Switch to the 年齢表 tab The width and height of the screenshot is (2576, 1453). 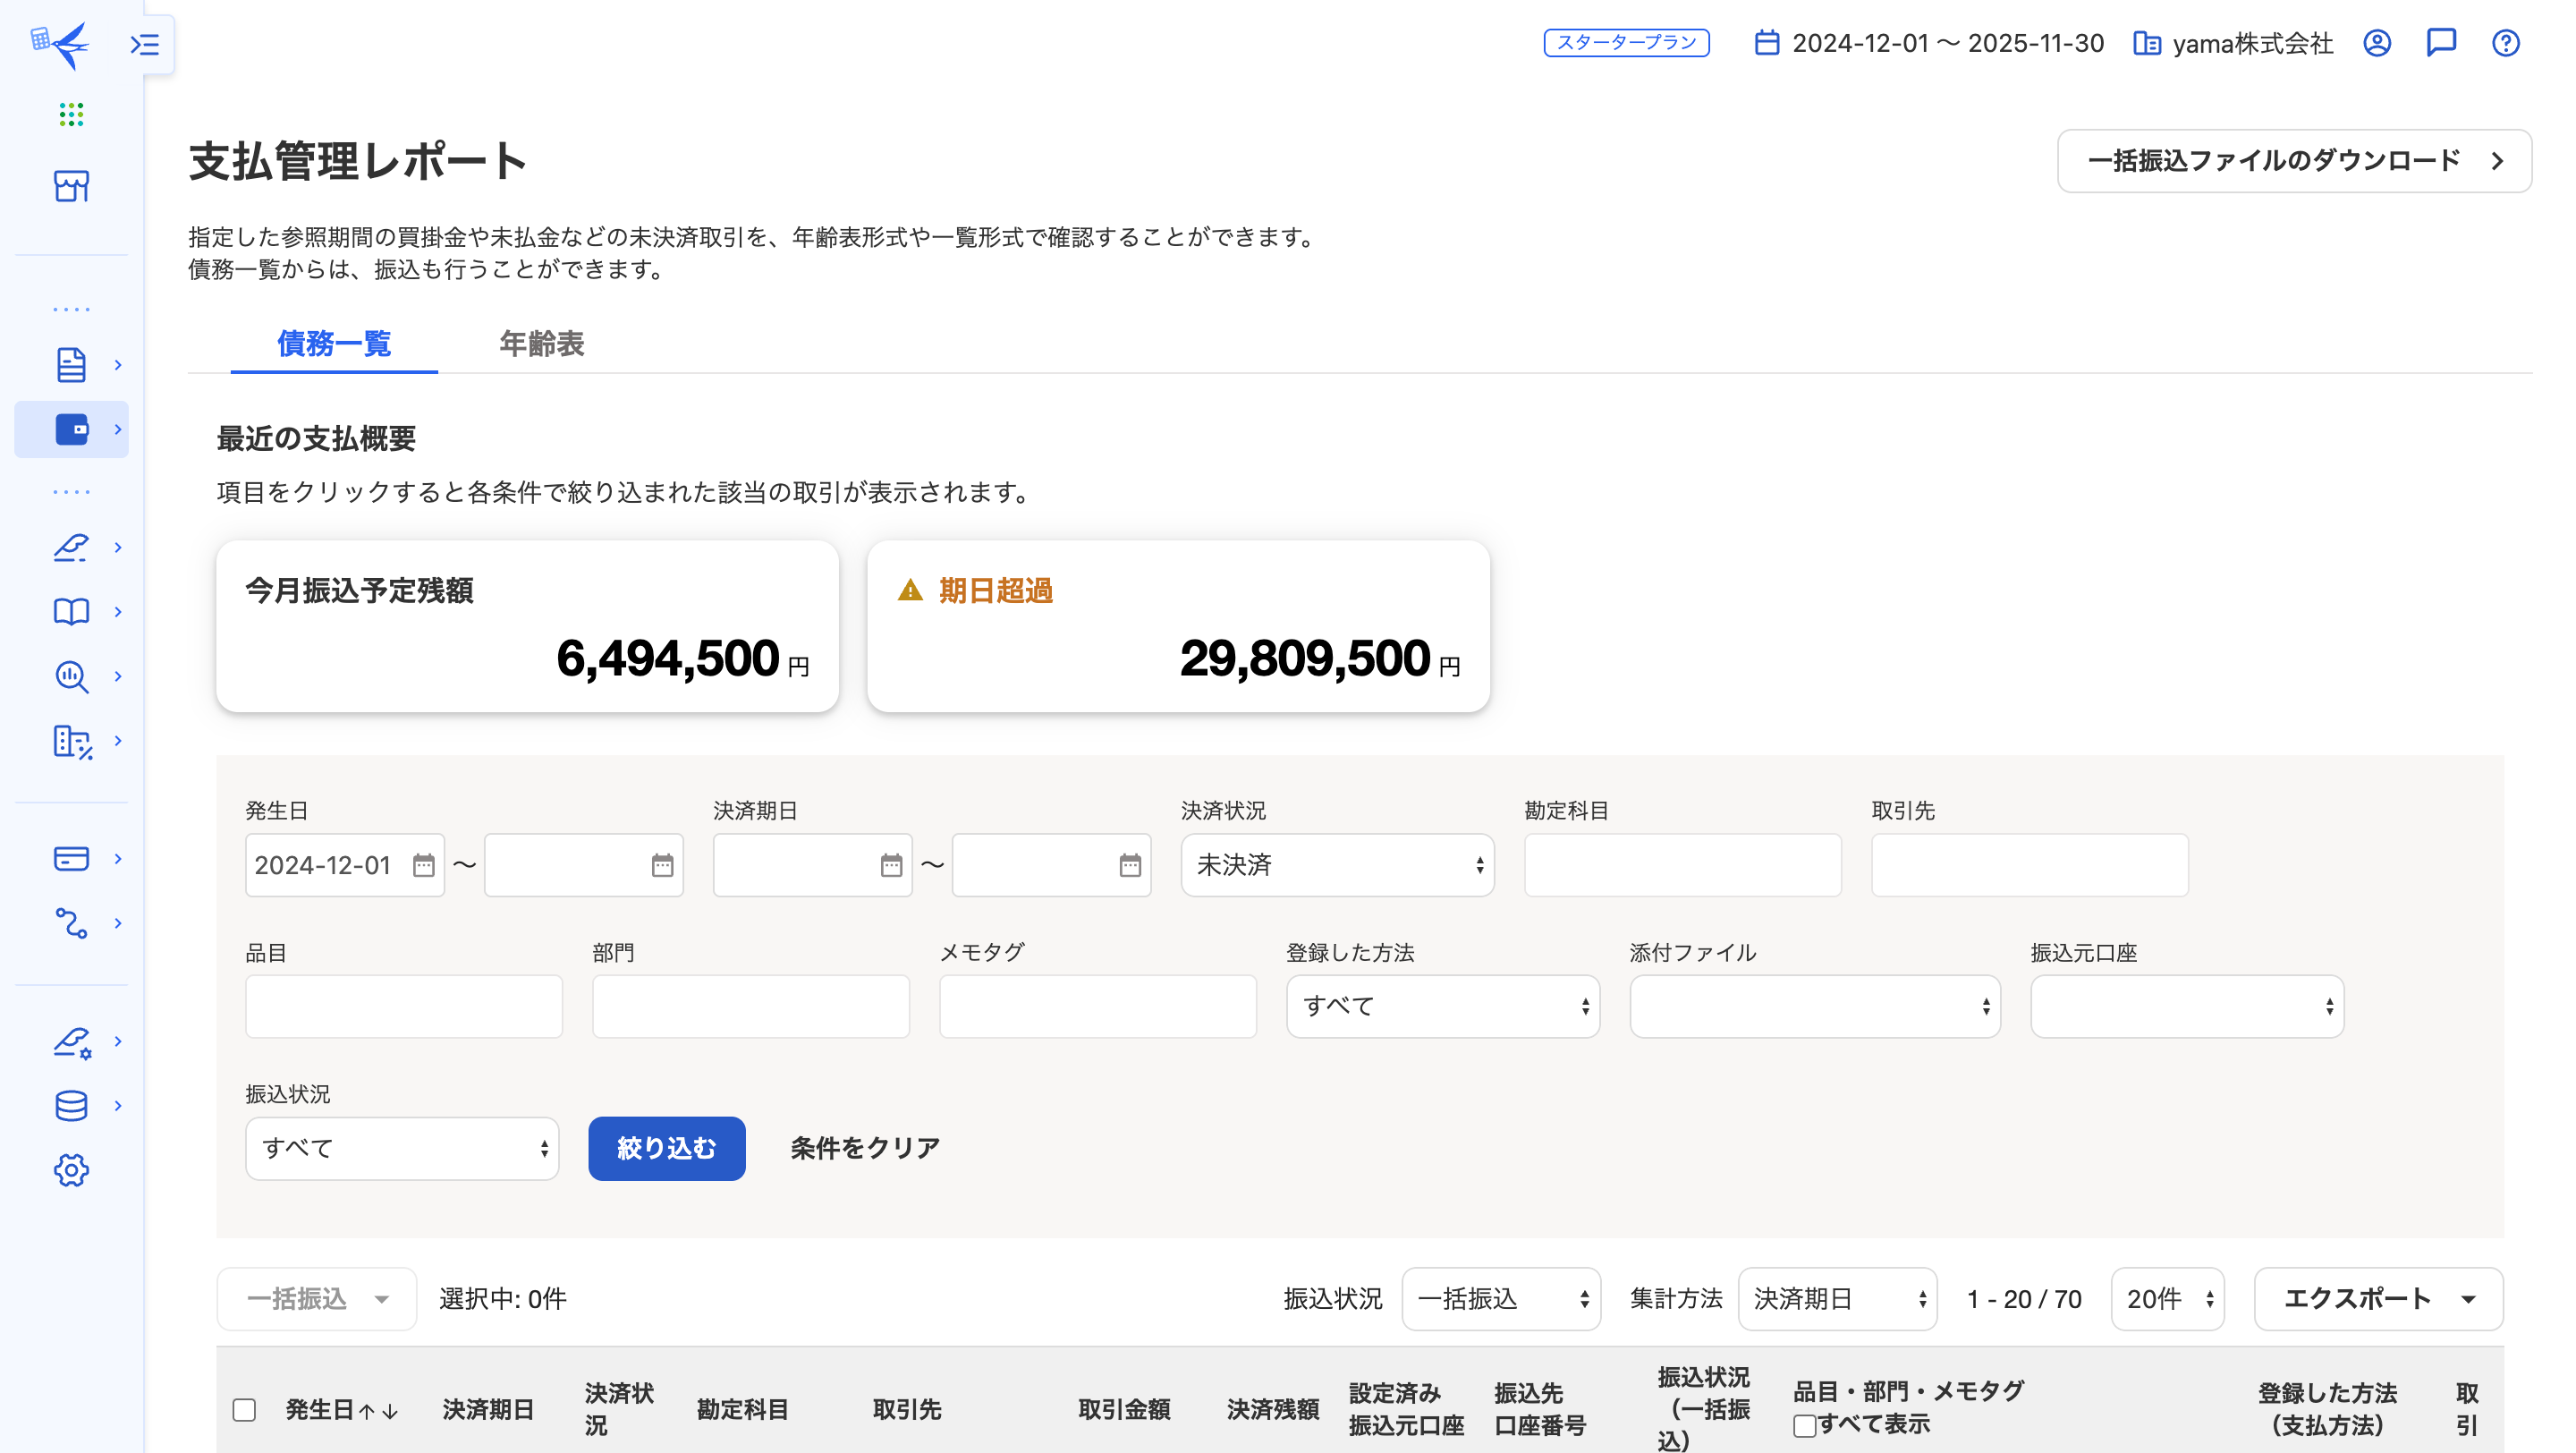[x=541, y=343]
